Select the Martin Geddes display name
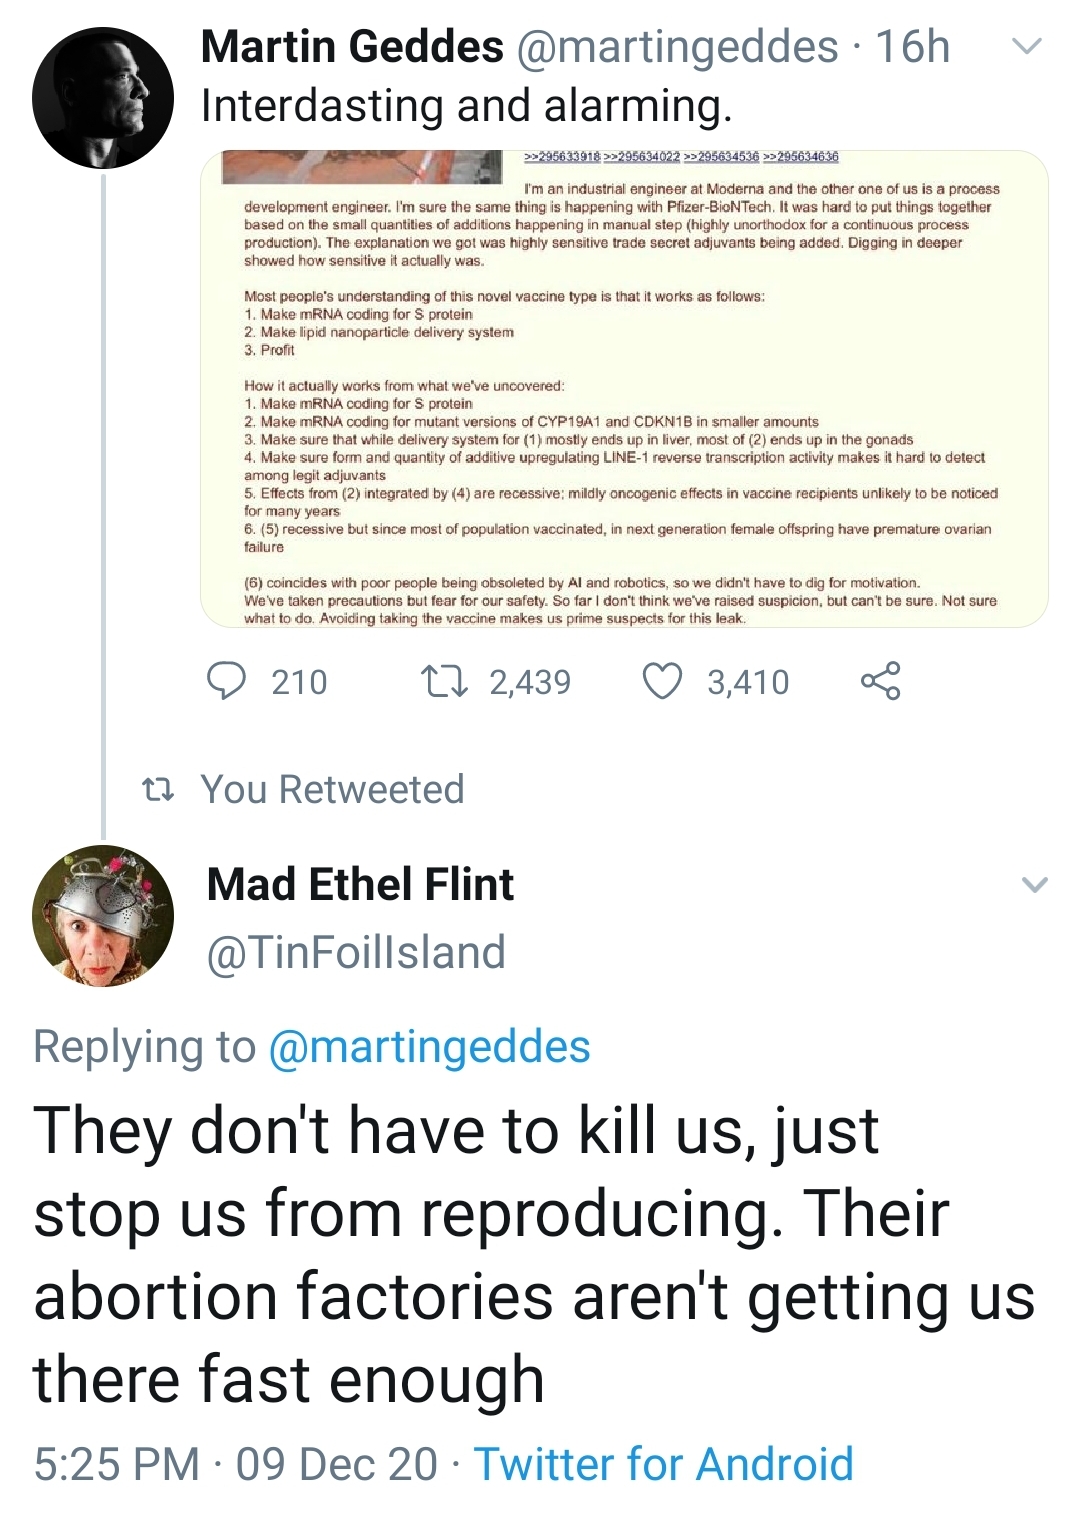 pyautogui.click(x=352, y=47)
